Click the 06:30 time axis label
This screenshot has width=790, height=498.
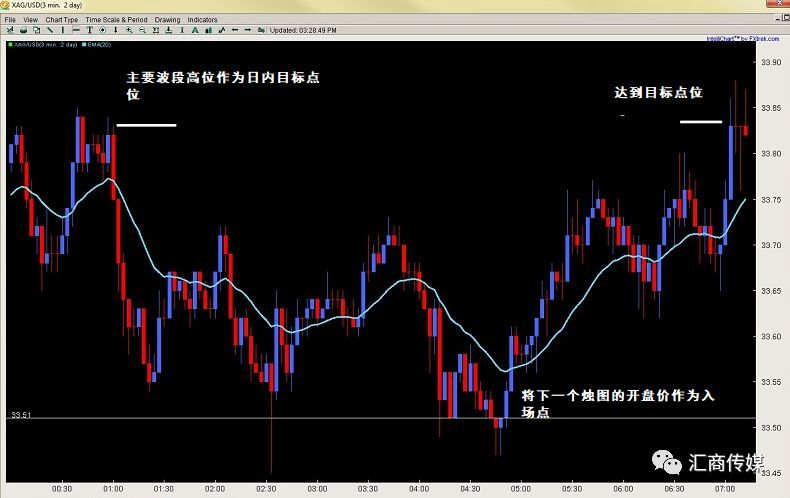coord(674,489)
